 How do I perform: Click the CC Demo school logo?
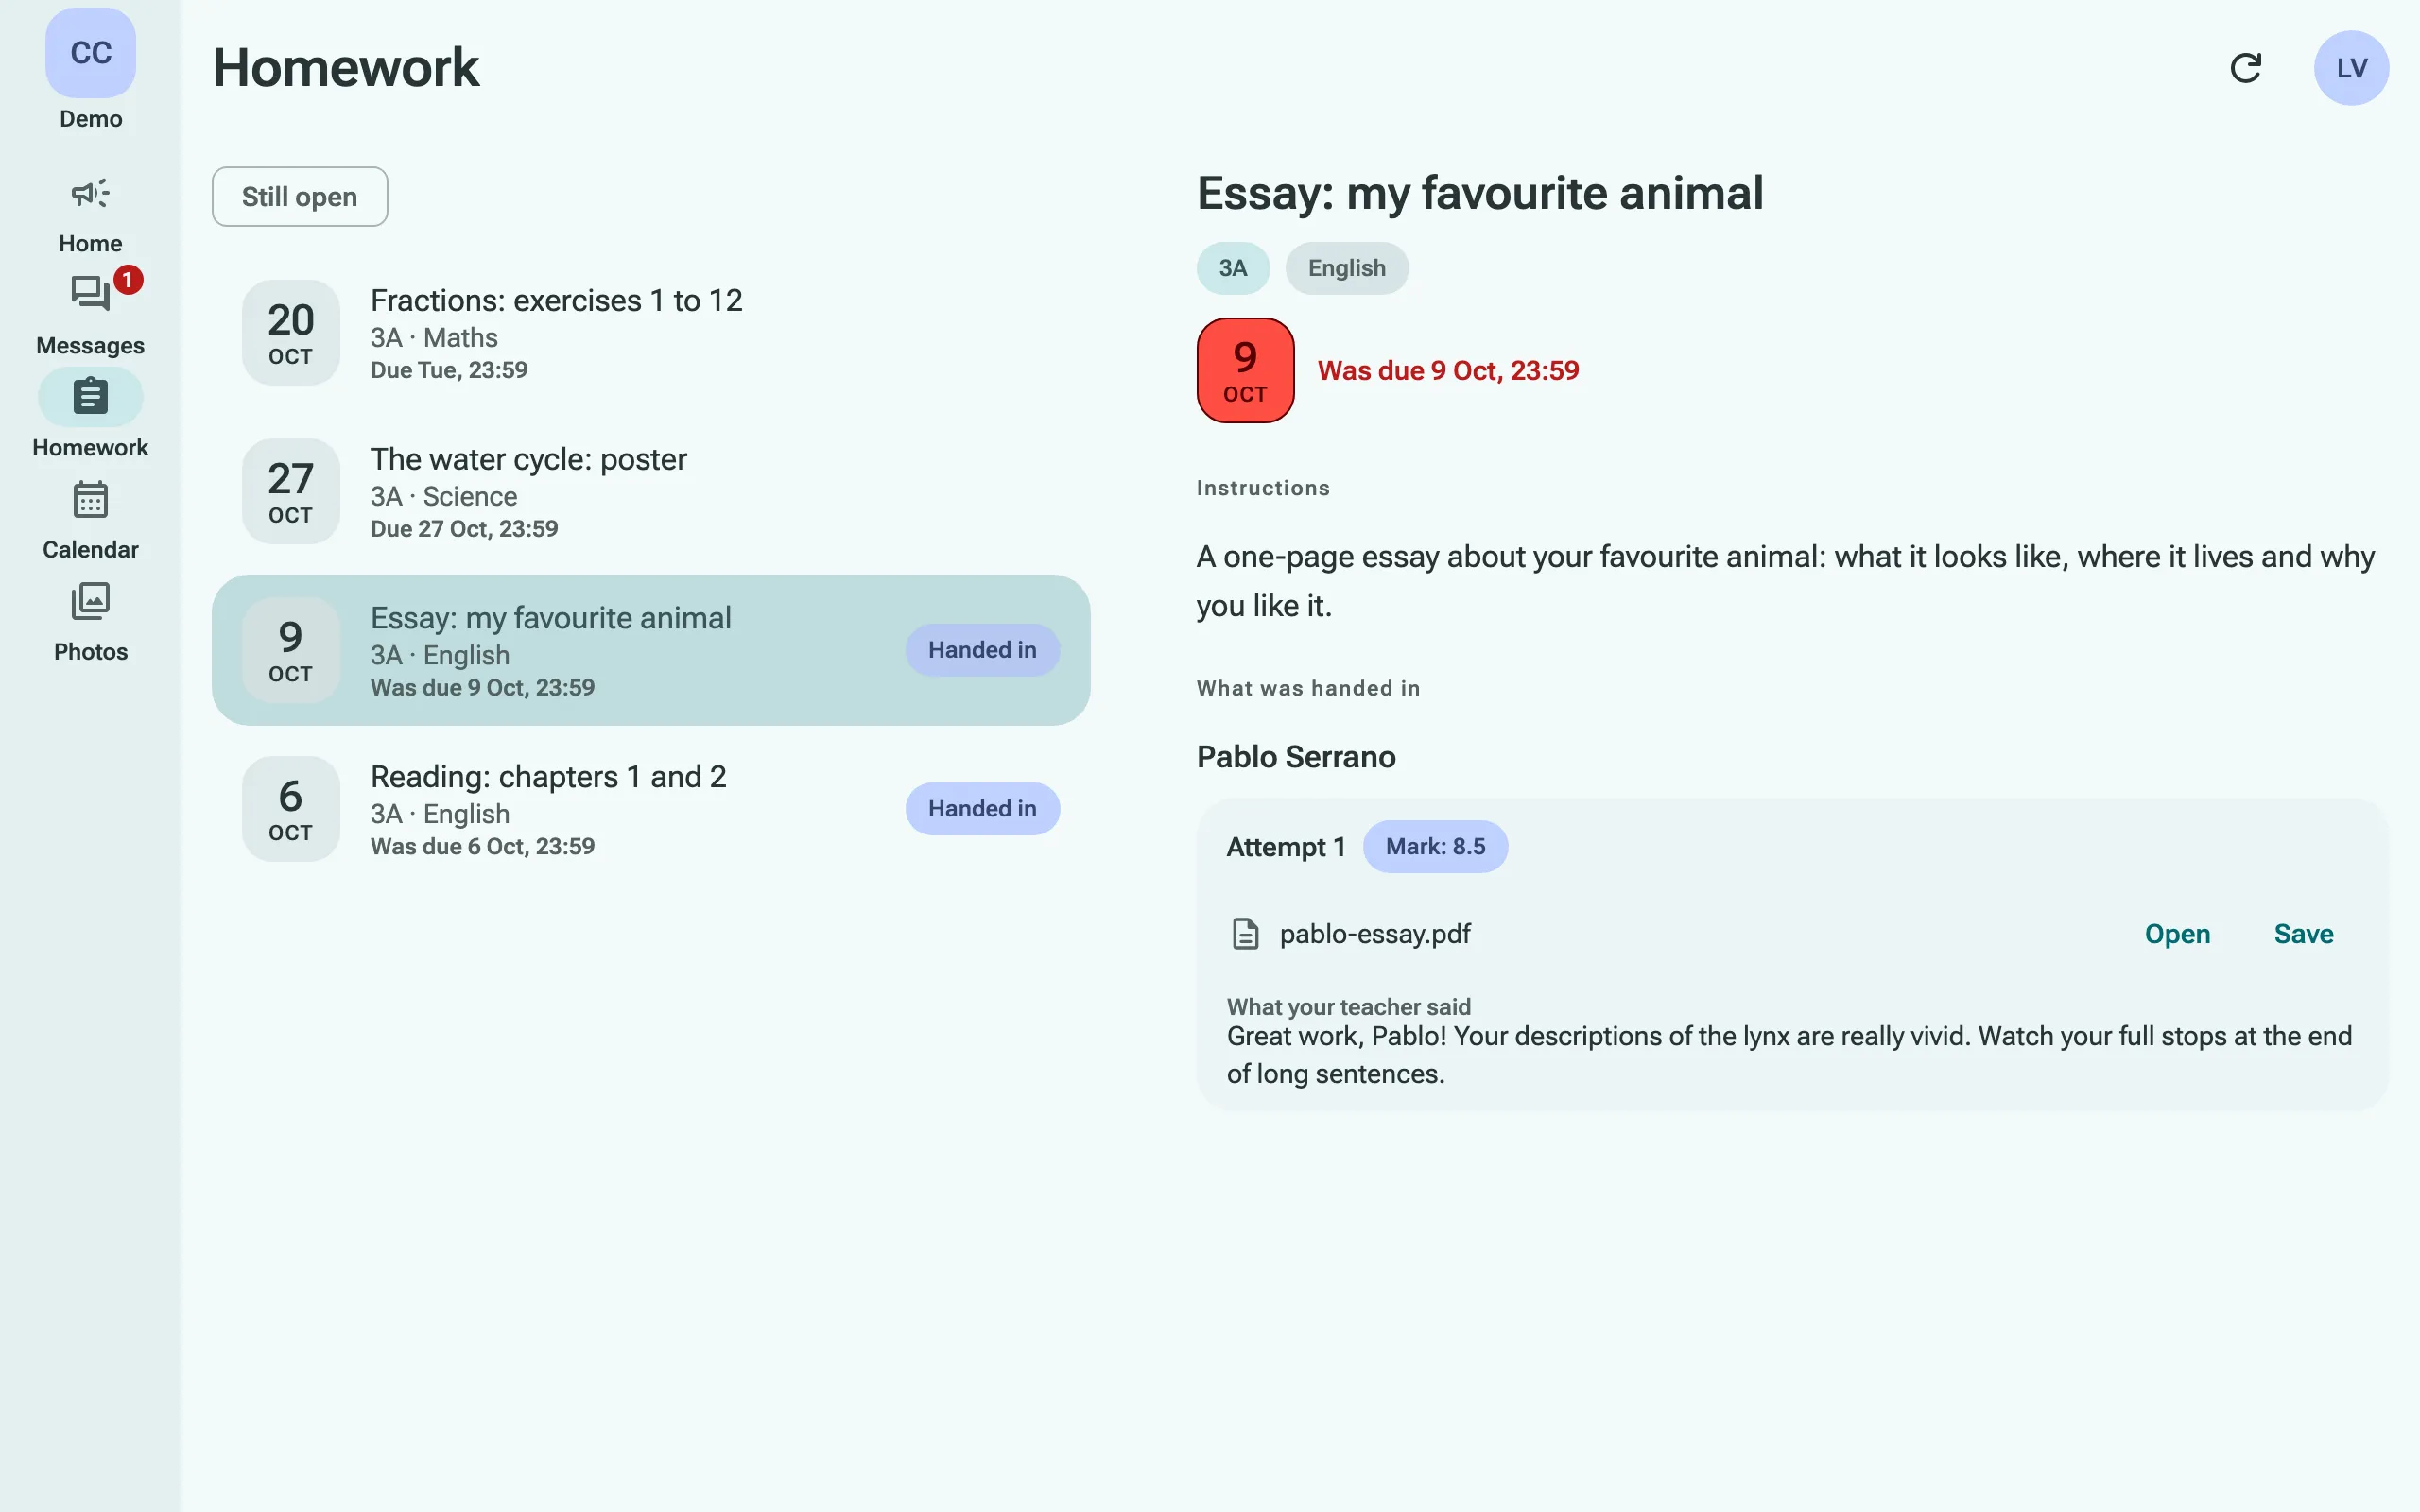pyautogui.click(x=90, y=53)
